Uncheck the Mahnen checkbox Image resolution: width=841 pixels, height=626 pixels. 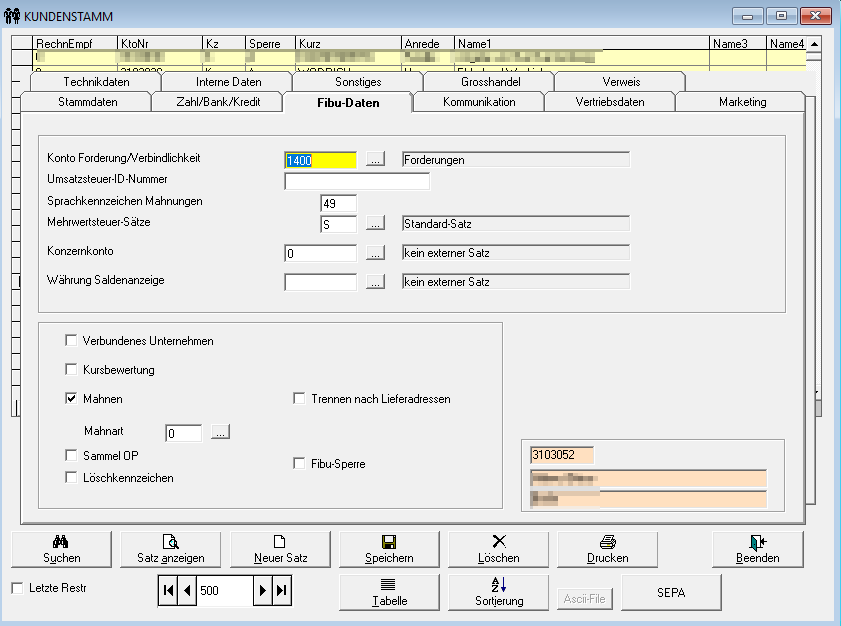click(x=71, y=399)
